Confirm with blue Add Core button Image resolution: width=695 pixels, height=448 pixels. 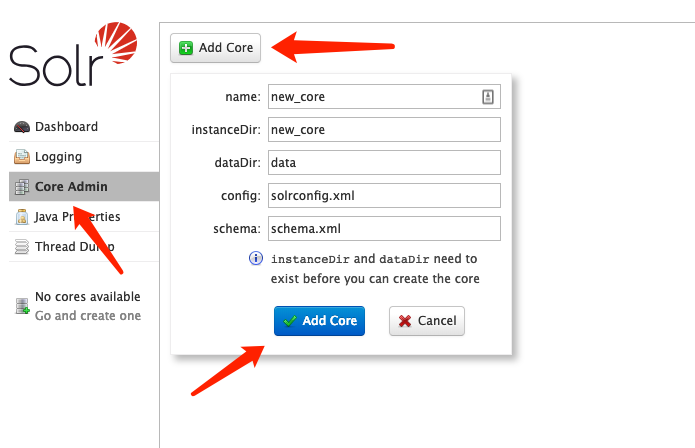tap(319, 321)
